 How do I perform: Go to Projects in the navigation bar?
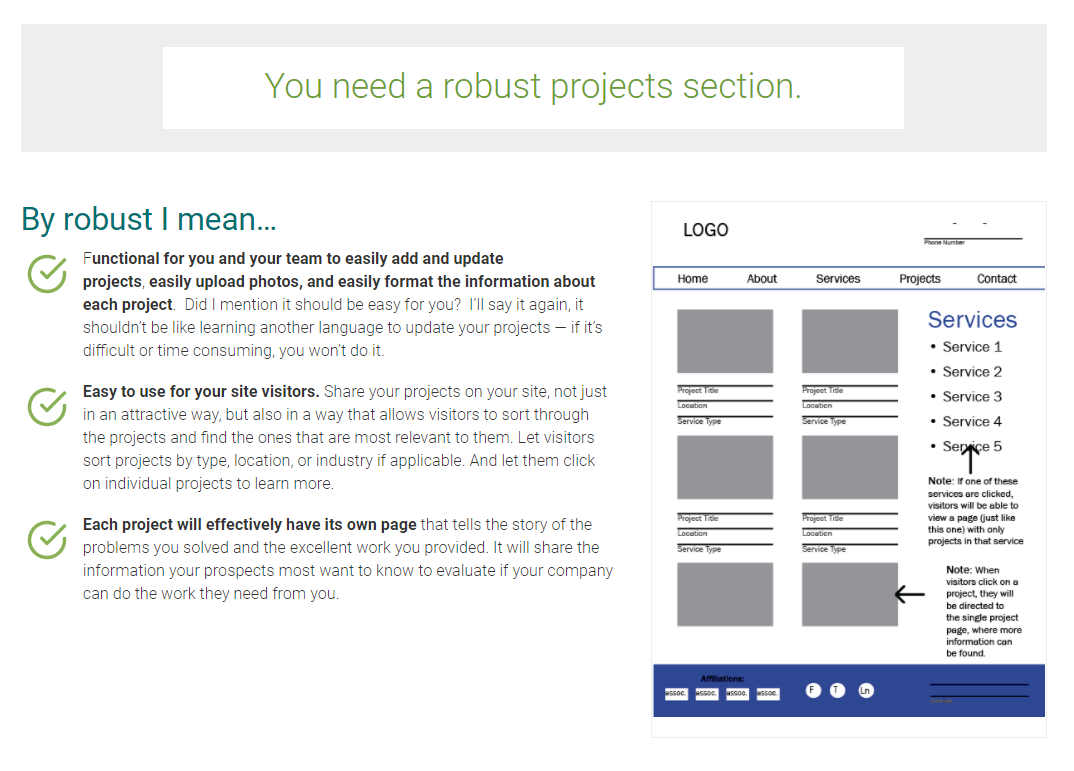pos(920,279)
